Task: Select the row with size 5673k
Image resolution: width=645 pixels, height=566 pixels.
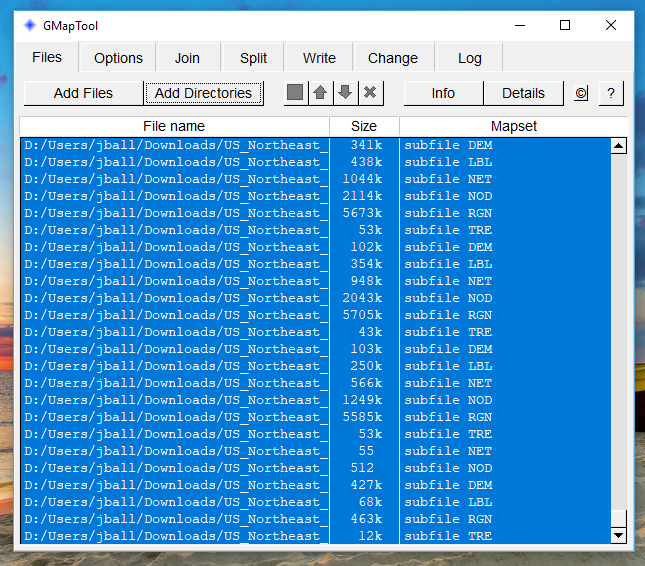Action: point(316,213)
